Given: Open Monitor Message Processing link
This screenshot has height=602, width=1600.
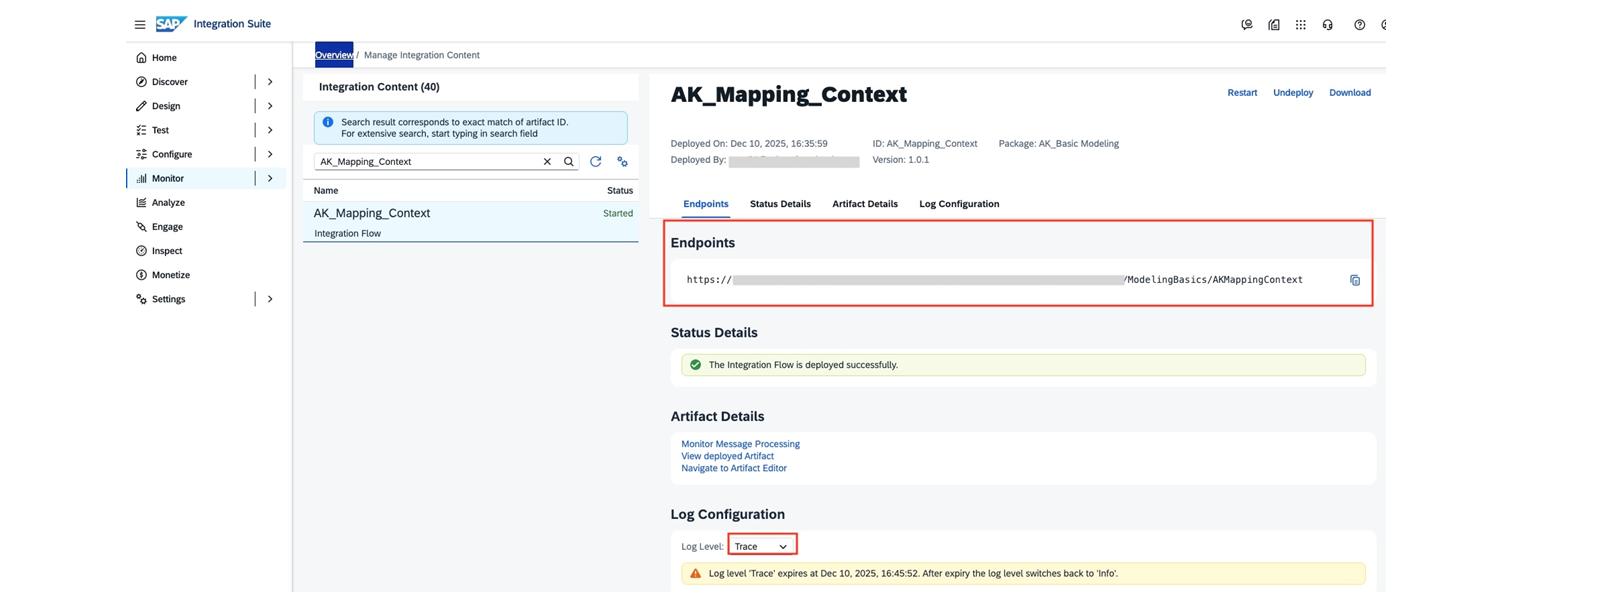Looking at the screenshot, I should (740, 444).
